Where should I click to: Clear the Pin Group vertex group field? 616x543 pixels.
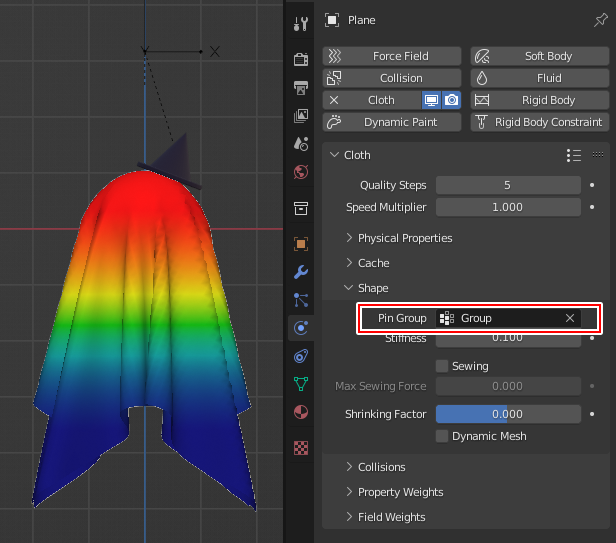pyautogui.click(x=570, y=318)
